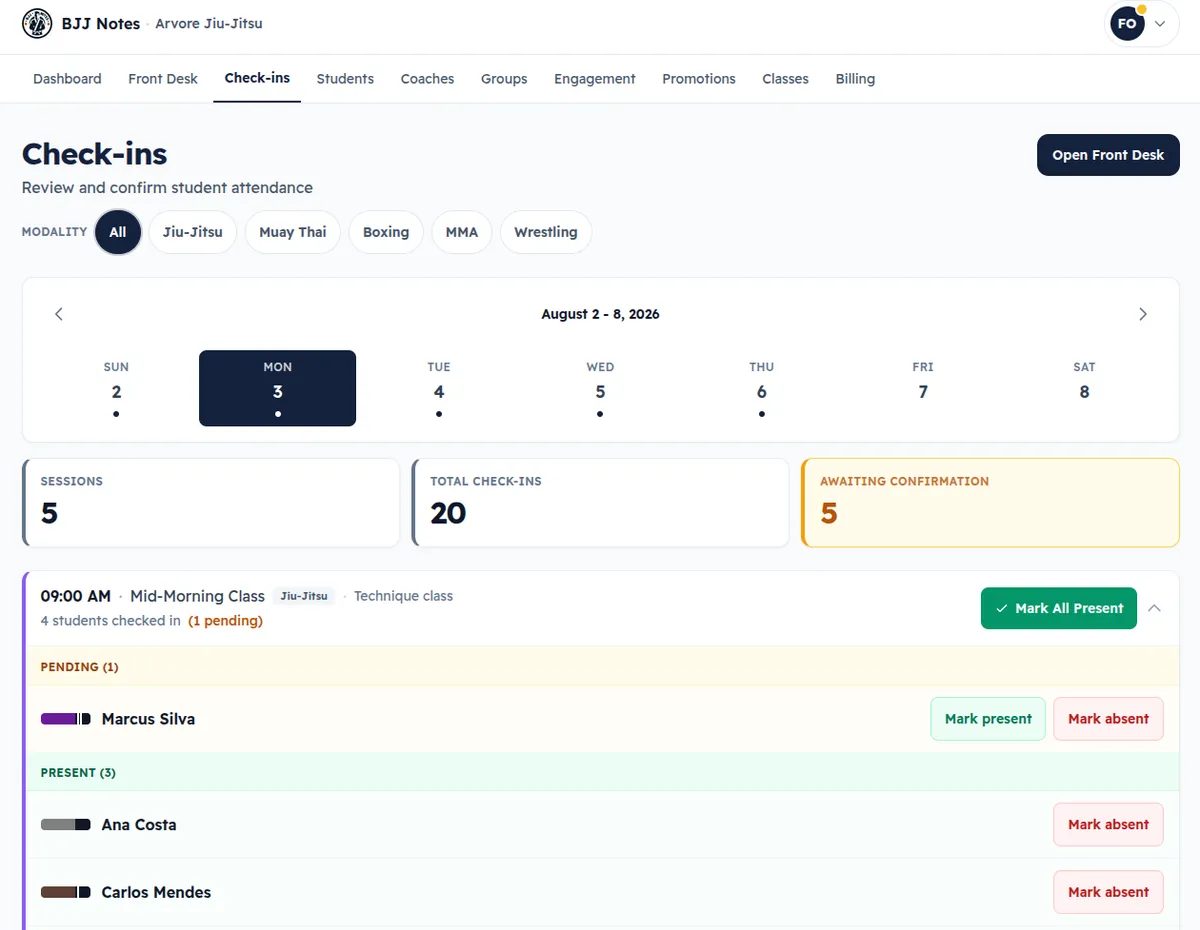Go to previous week arrow
Viewport: 1200px width, 930px height.
[59, 314]
